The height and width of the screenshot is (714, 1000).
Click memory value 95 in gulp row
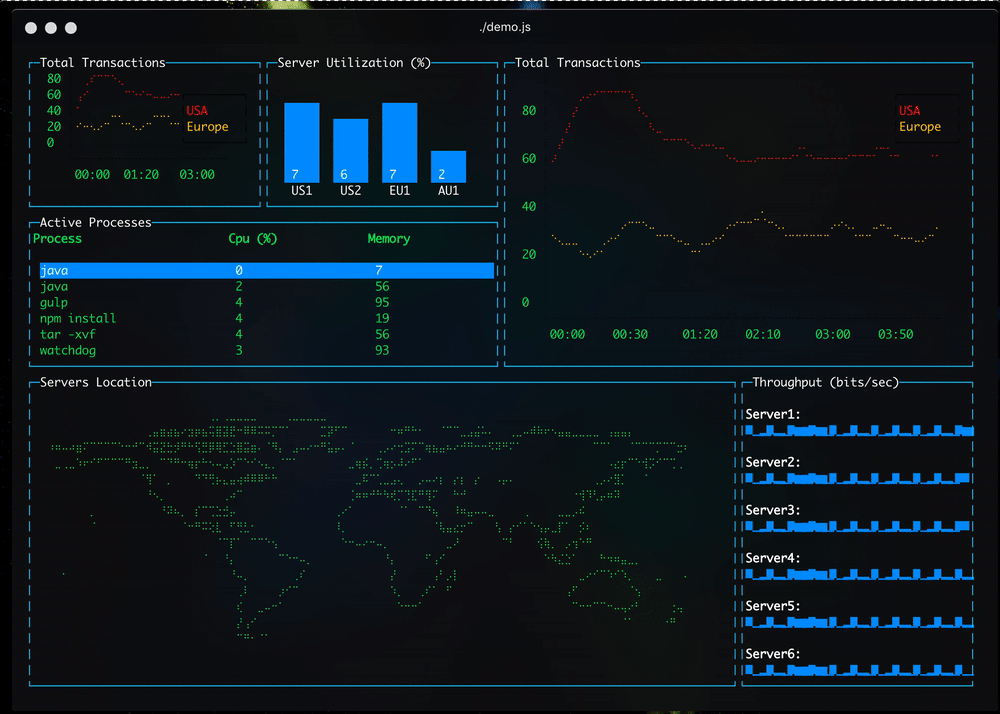382,302
